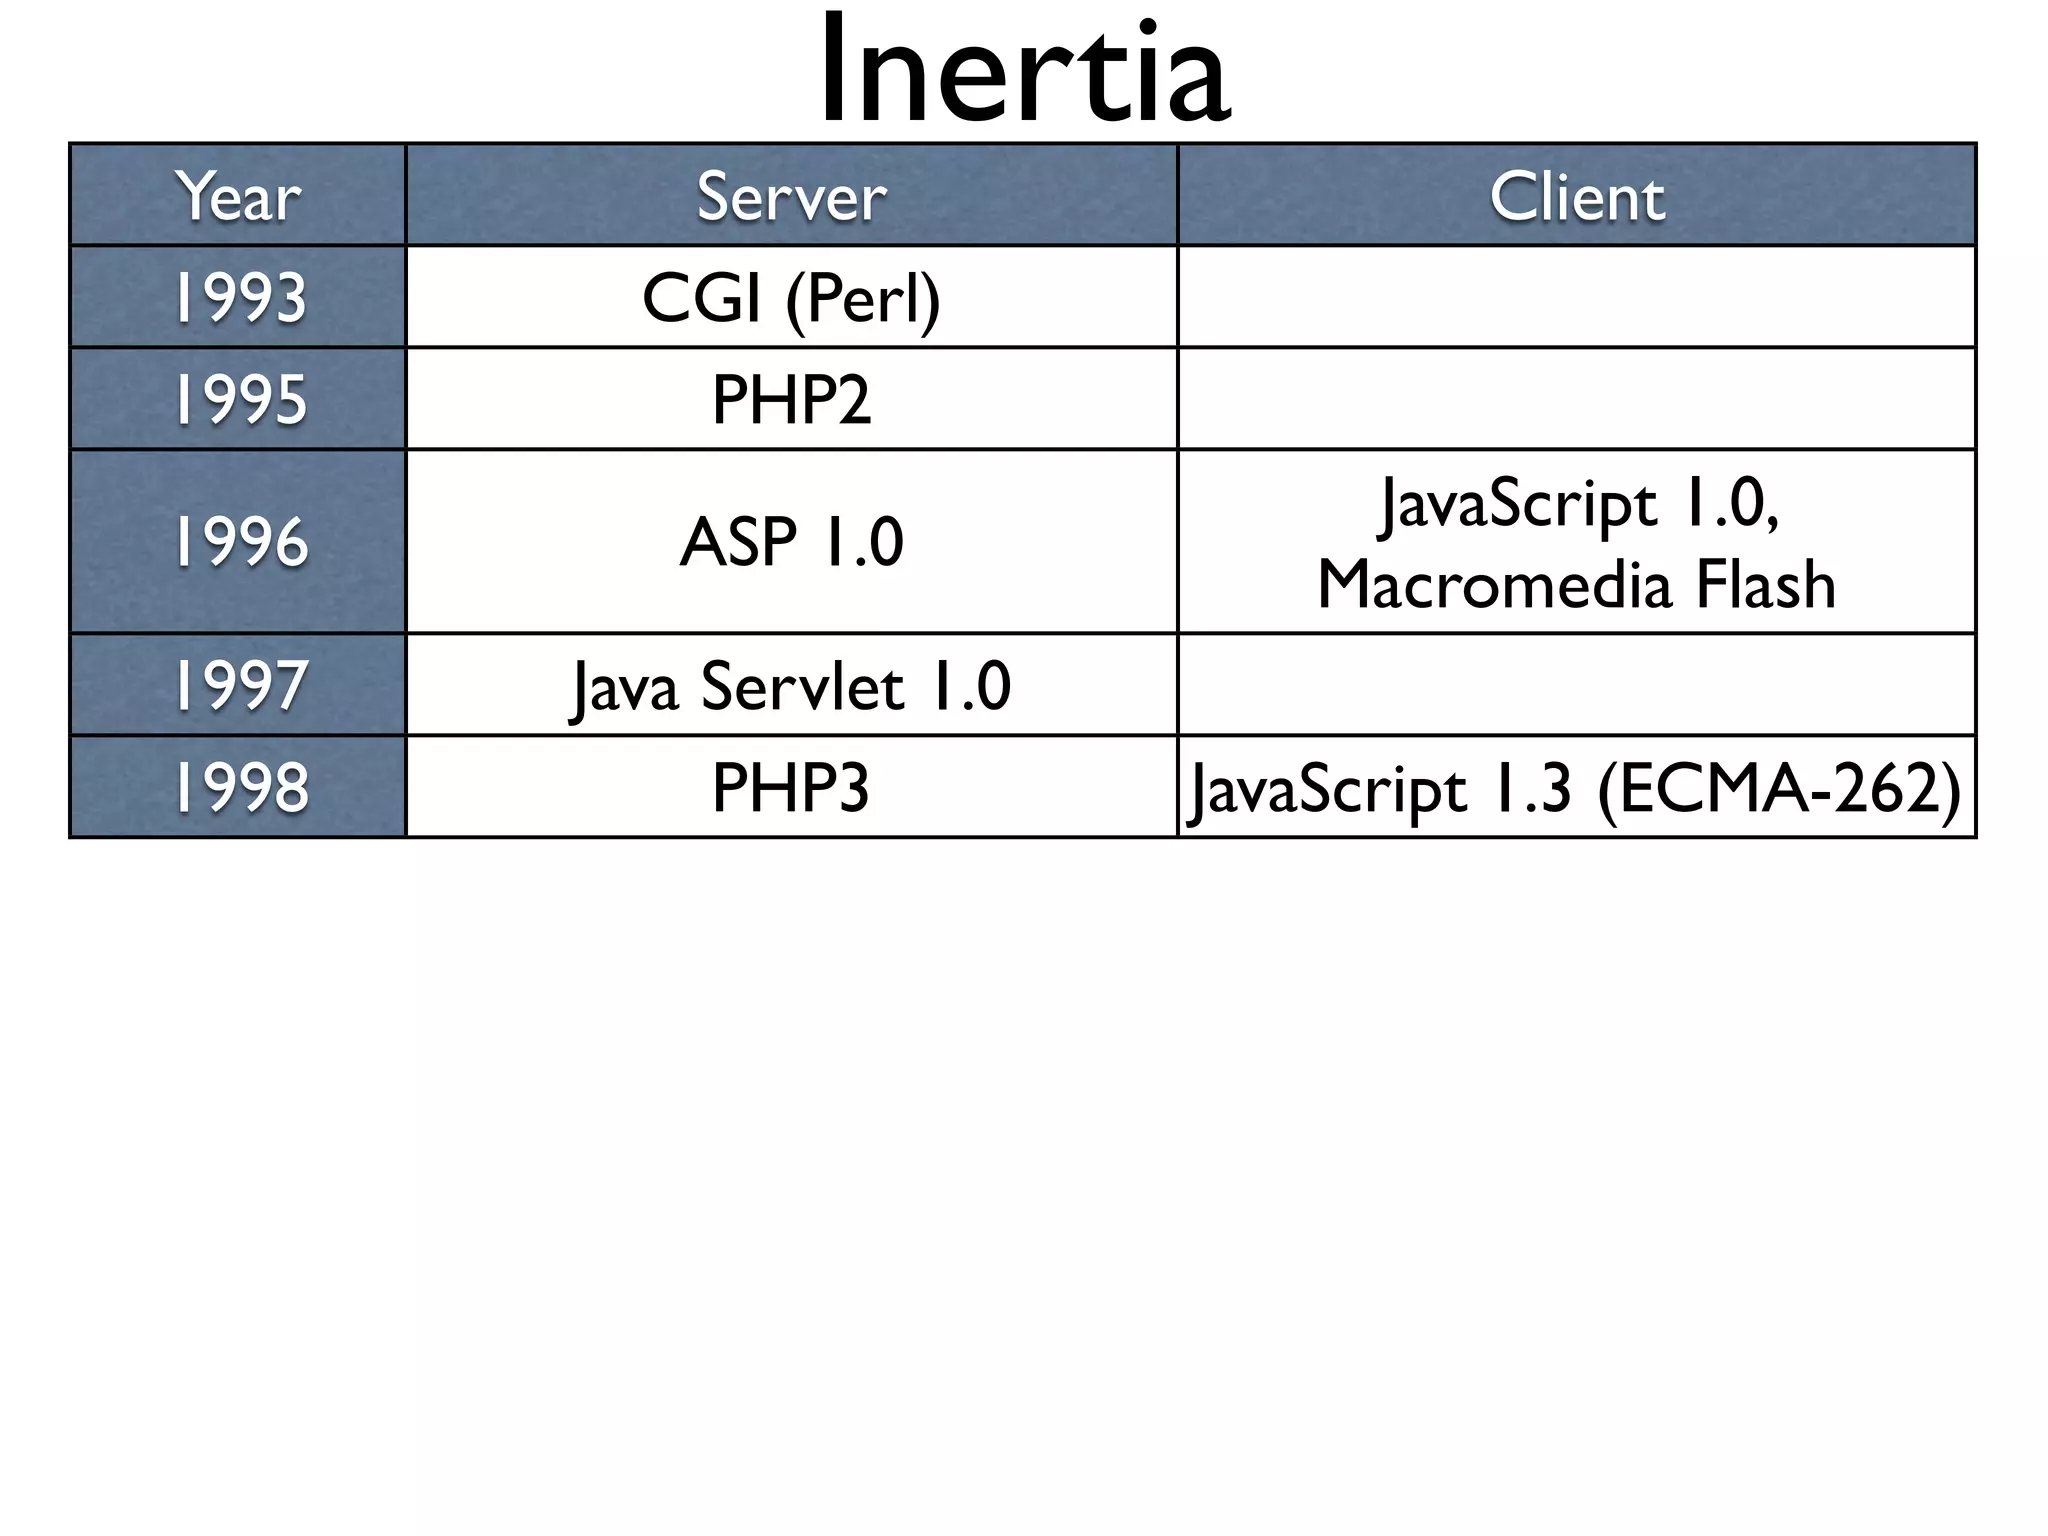Click the empty client cell for 1997
This screenshot has width=2048, height=1536.
[1576, 686]
